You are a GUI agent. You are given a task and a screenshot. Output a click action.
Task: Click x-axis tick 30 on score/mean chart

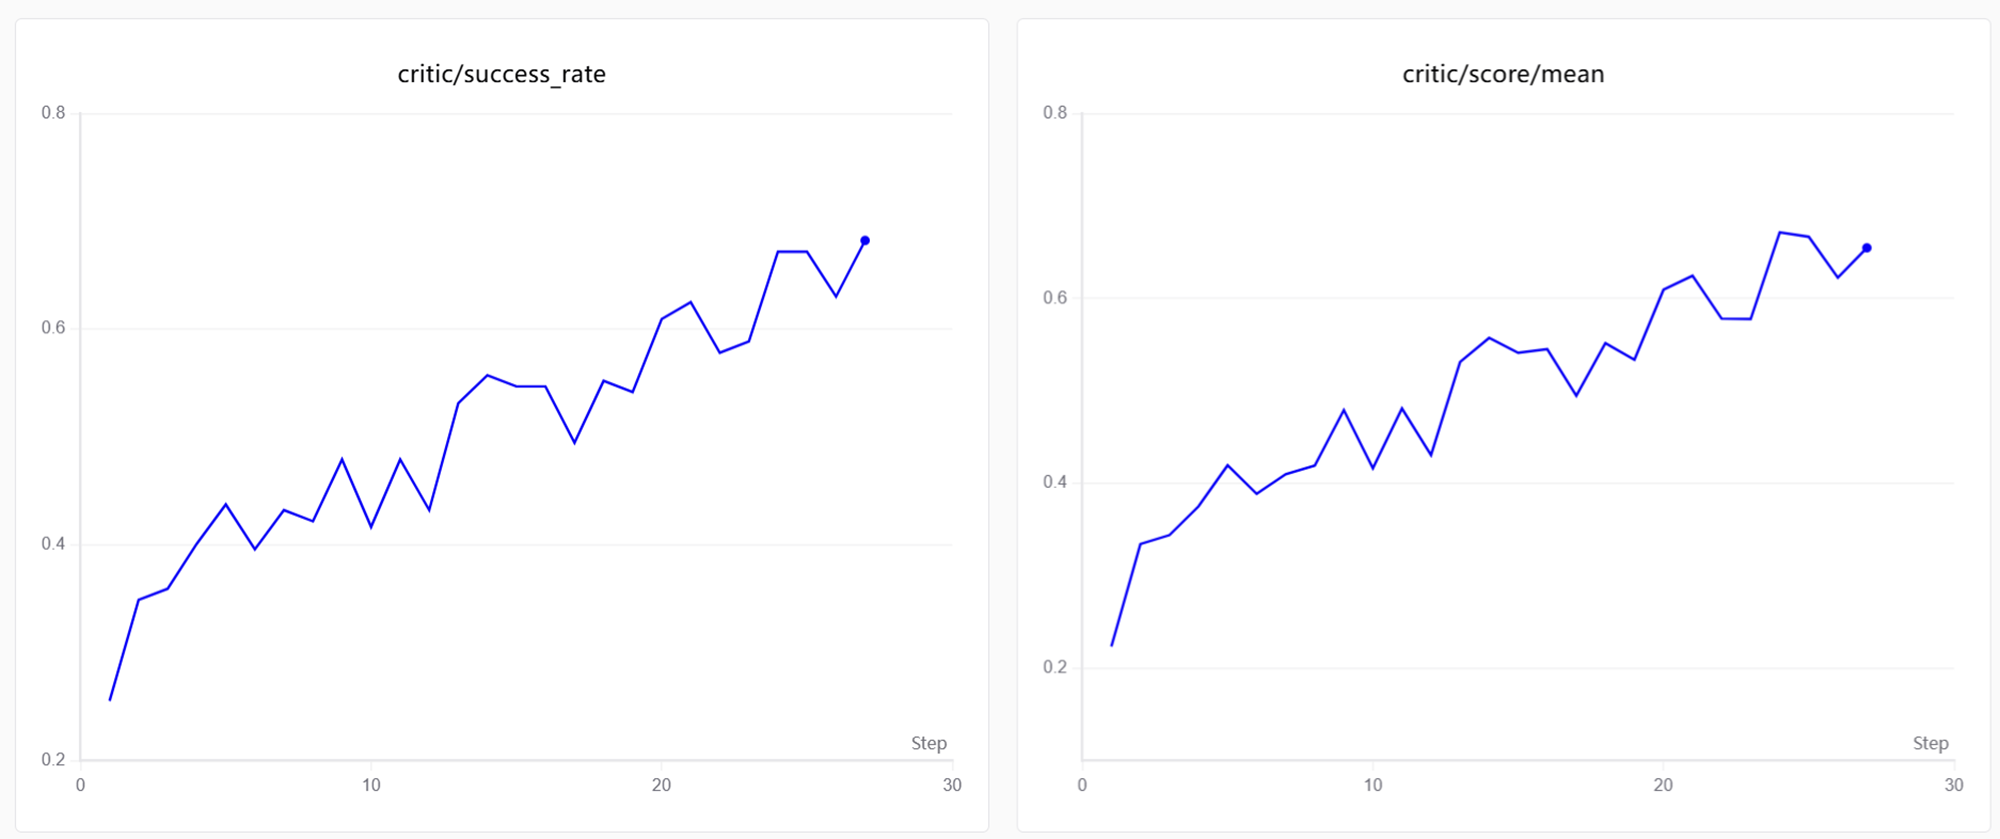coord(1954,785)
